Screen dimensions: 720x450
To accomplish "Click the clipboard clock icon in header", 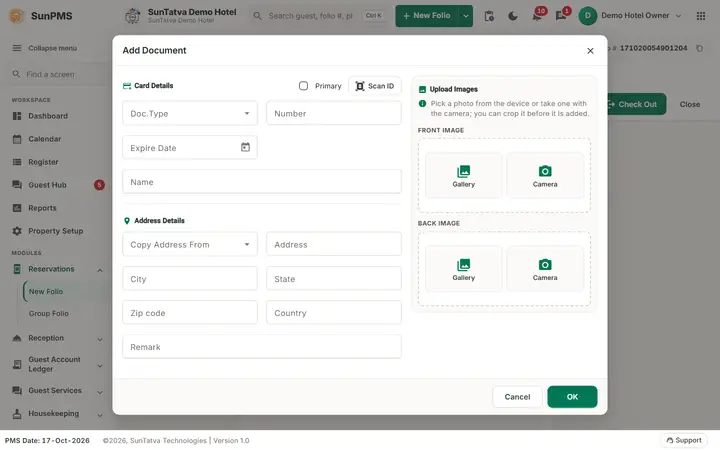I will tap(489, 16).
